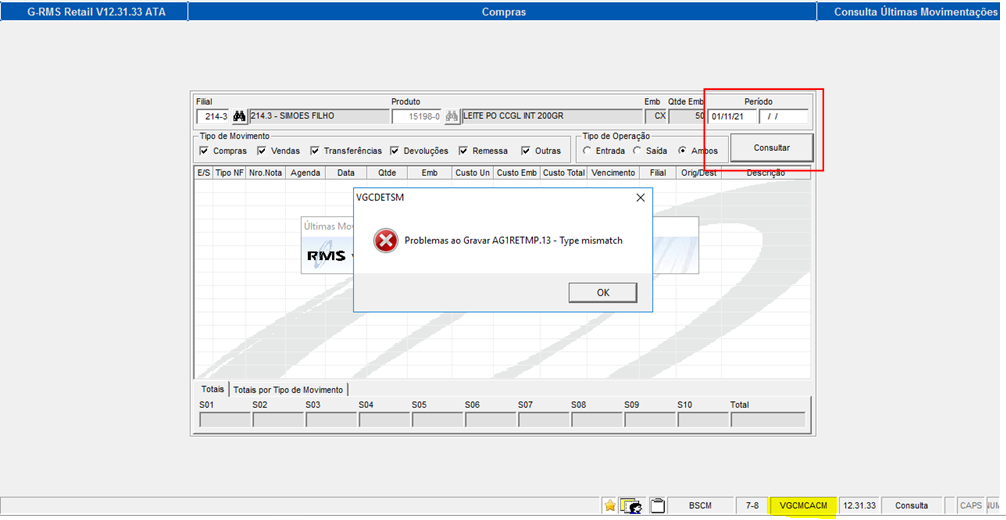Click version 12.31.33 in status bar
This screenshot has width=1006, height=520.
(859, 505)
